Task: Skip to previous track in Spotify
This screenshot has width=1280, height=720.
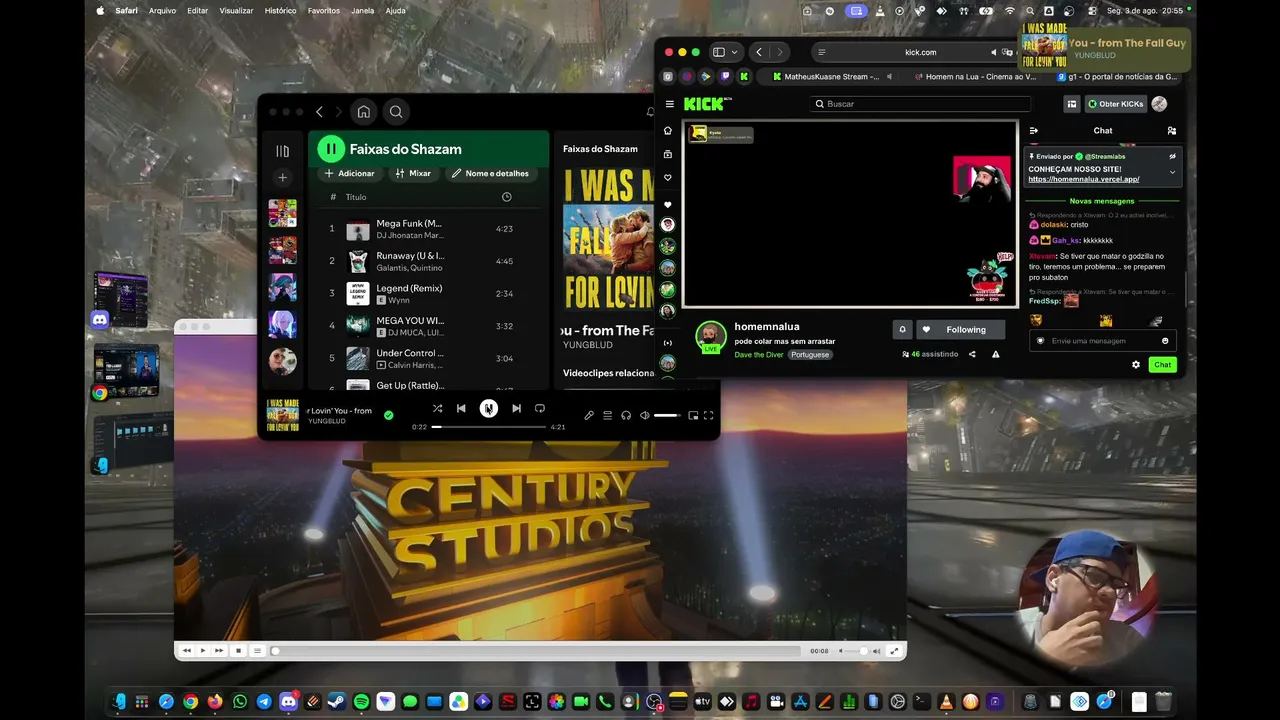Action: [x=461, y=408]
